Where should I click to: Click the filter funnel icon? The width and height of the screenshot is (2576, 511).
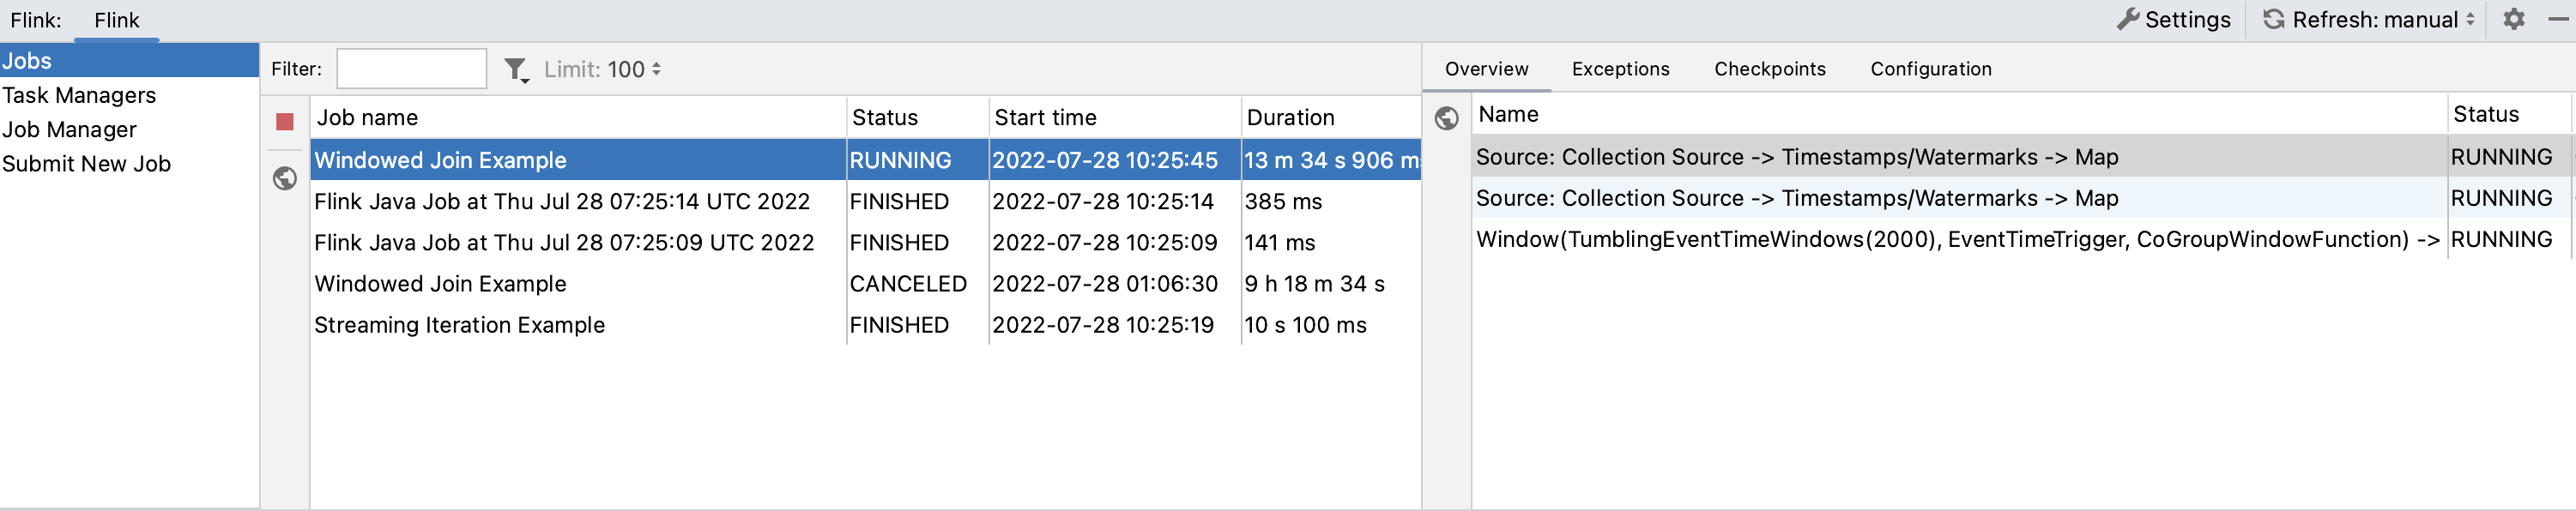click(515, 70)
